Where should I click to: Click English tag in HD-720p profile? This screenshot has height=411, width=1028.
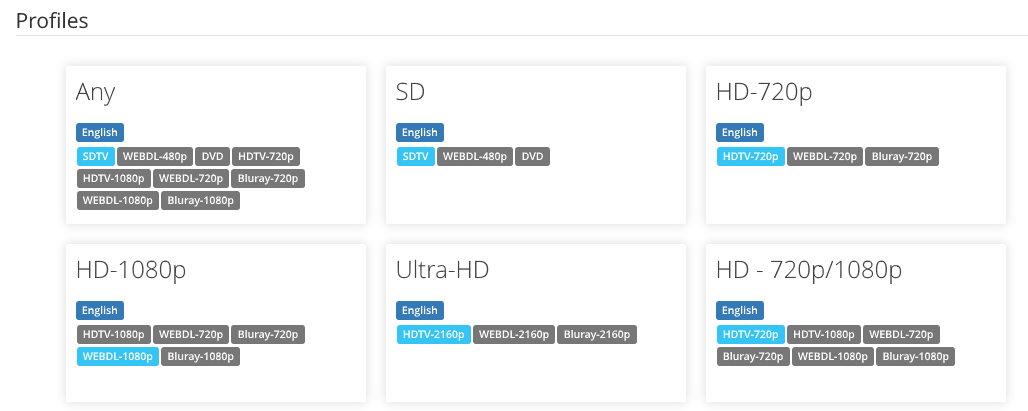tap(740, 132)
